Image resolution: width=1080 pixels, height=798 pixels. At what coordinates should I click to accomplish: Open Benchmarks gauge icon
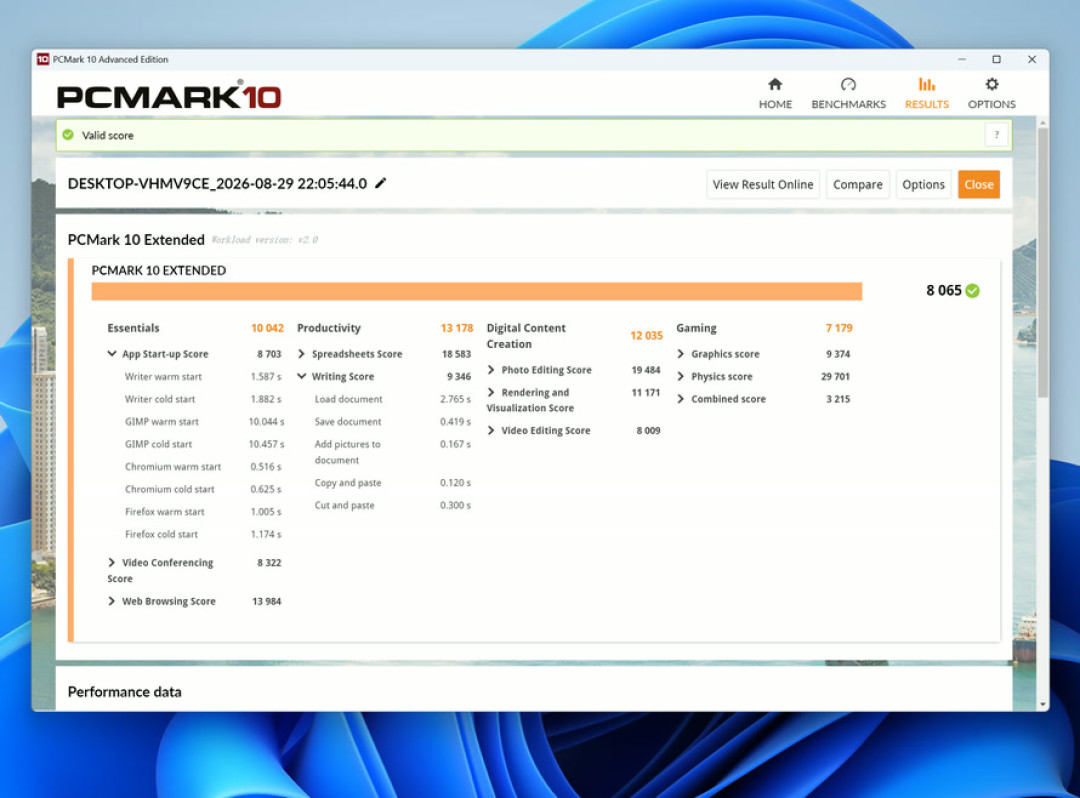pyautogui.click(x=848, y=85)
